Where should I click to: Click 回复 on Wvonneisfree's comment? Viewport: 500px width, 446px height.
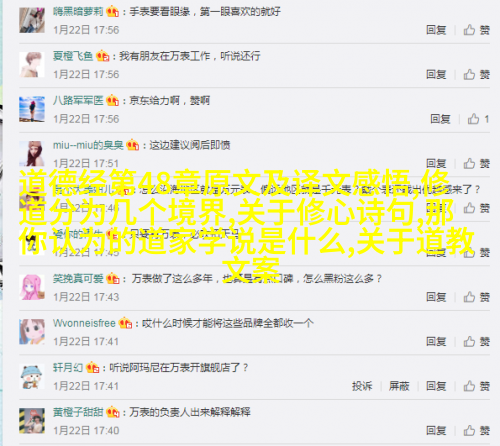pos(436,341)
